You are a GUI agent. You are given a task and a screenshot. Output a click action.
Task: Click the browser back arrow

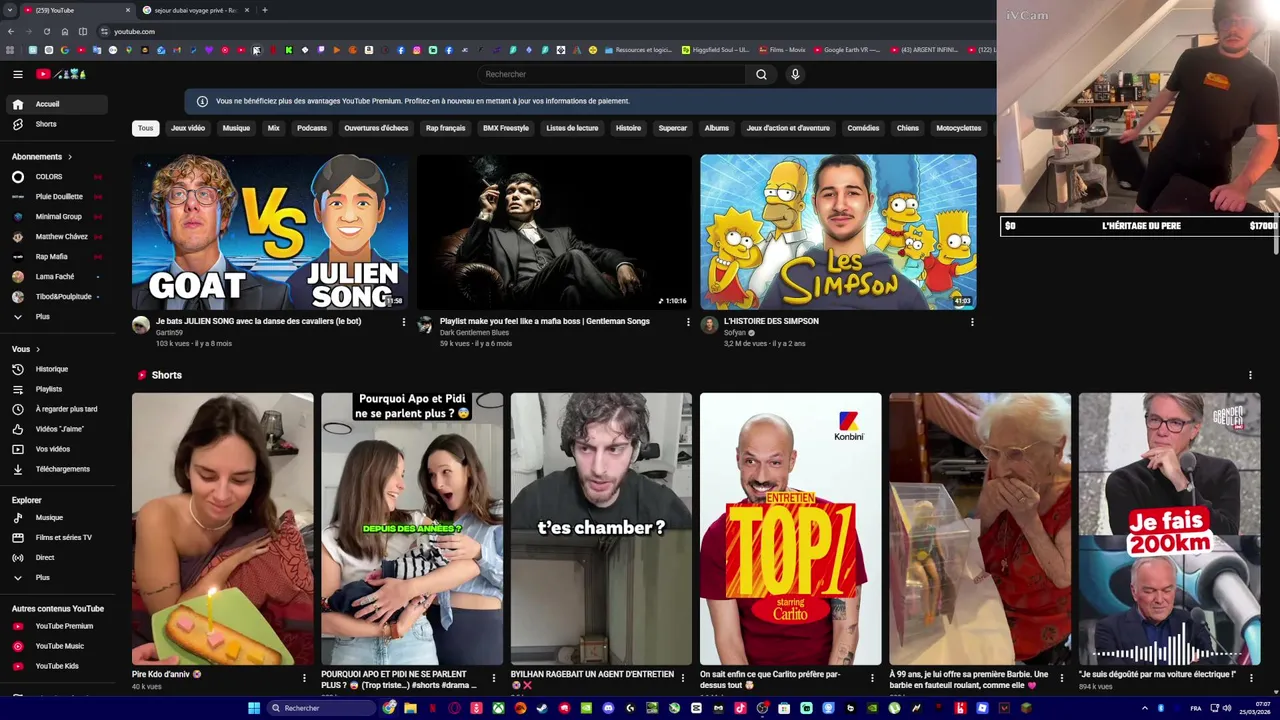point(11,31)
